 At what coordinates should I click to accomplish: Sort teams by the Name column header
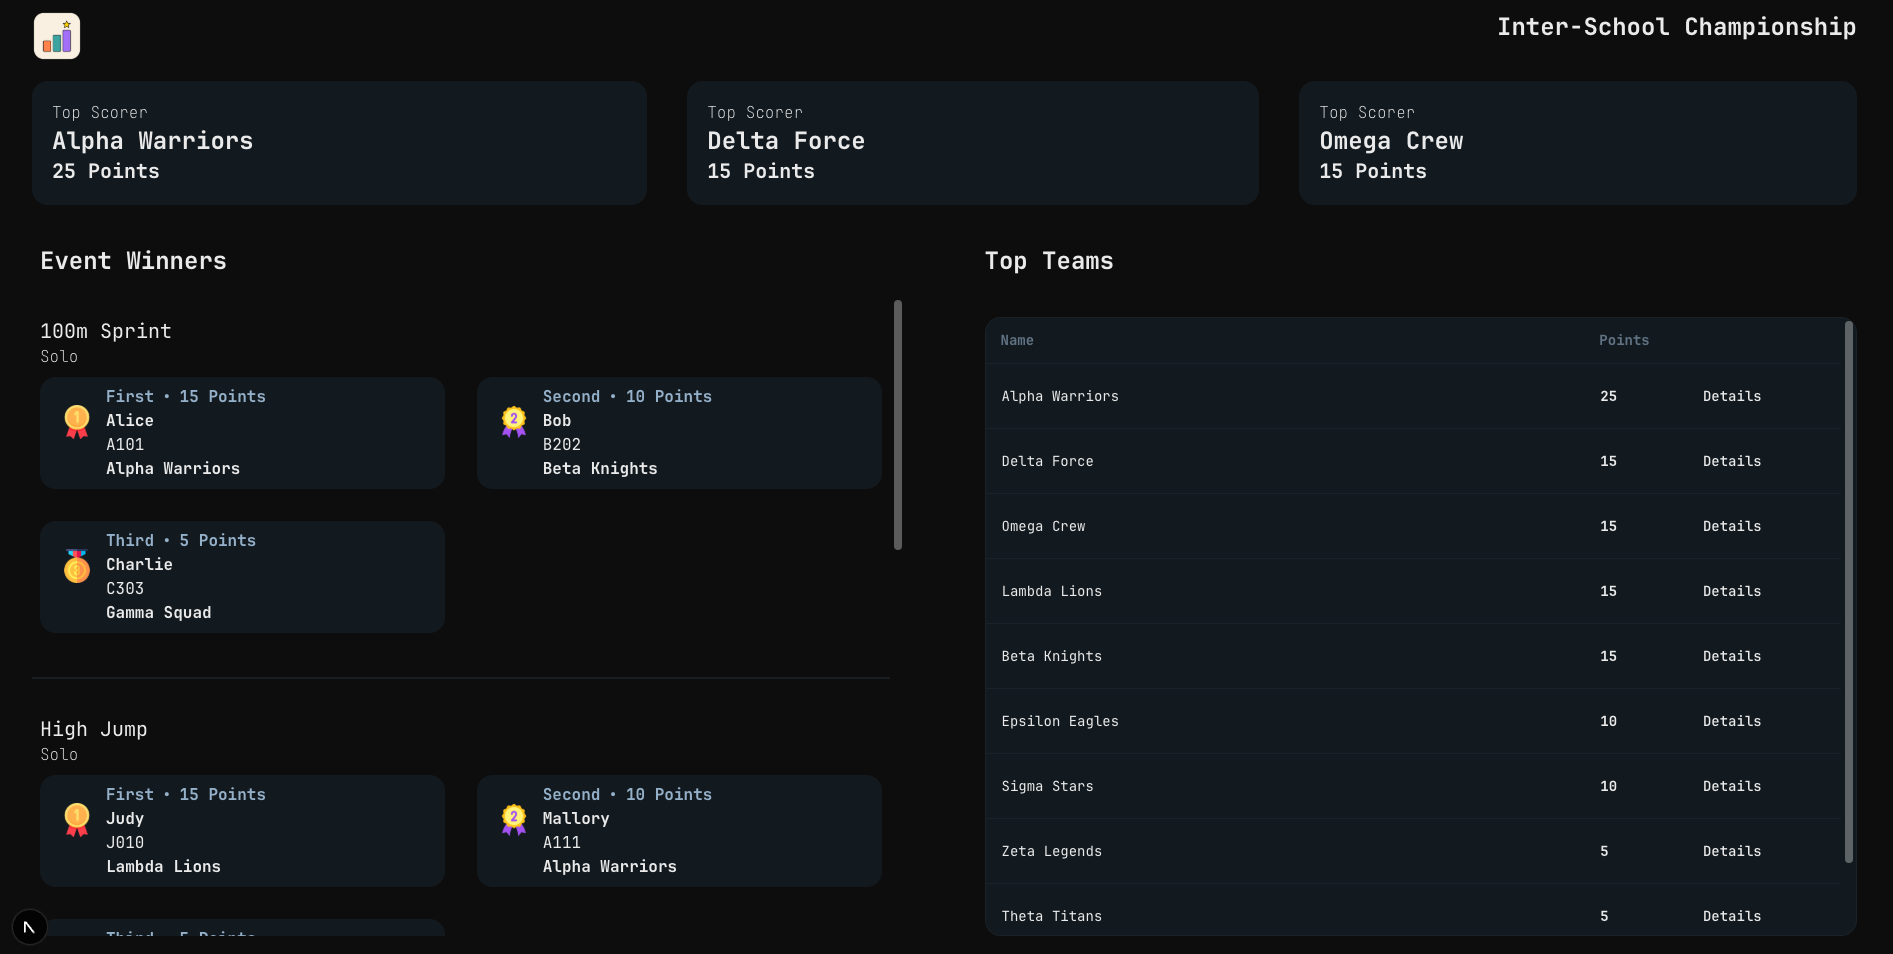(1016, 340)
